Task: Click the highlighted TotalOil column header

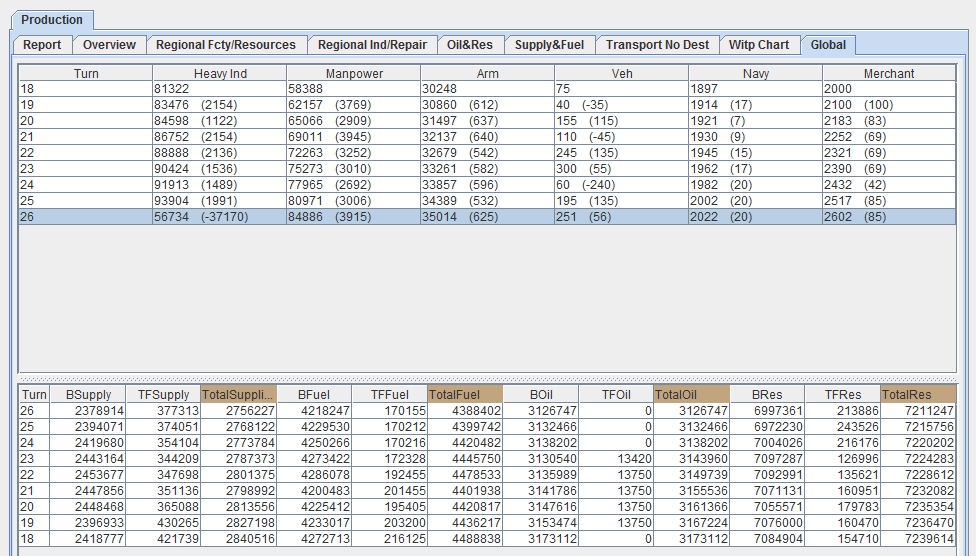Action: tap(692, 394)
